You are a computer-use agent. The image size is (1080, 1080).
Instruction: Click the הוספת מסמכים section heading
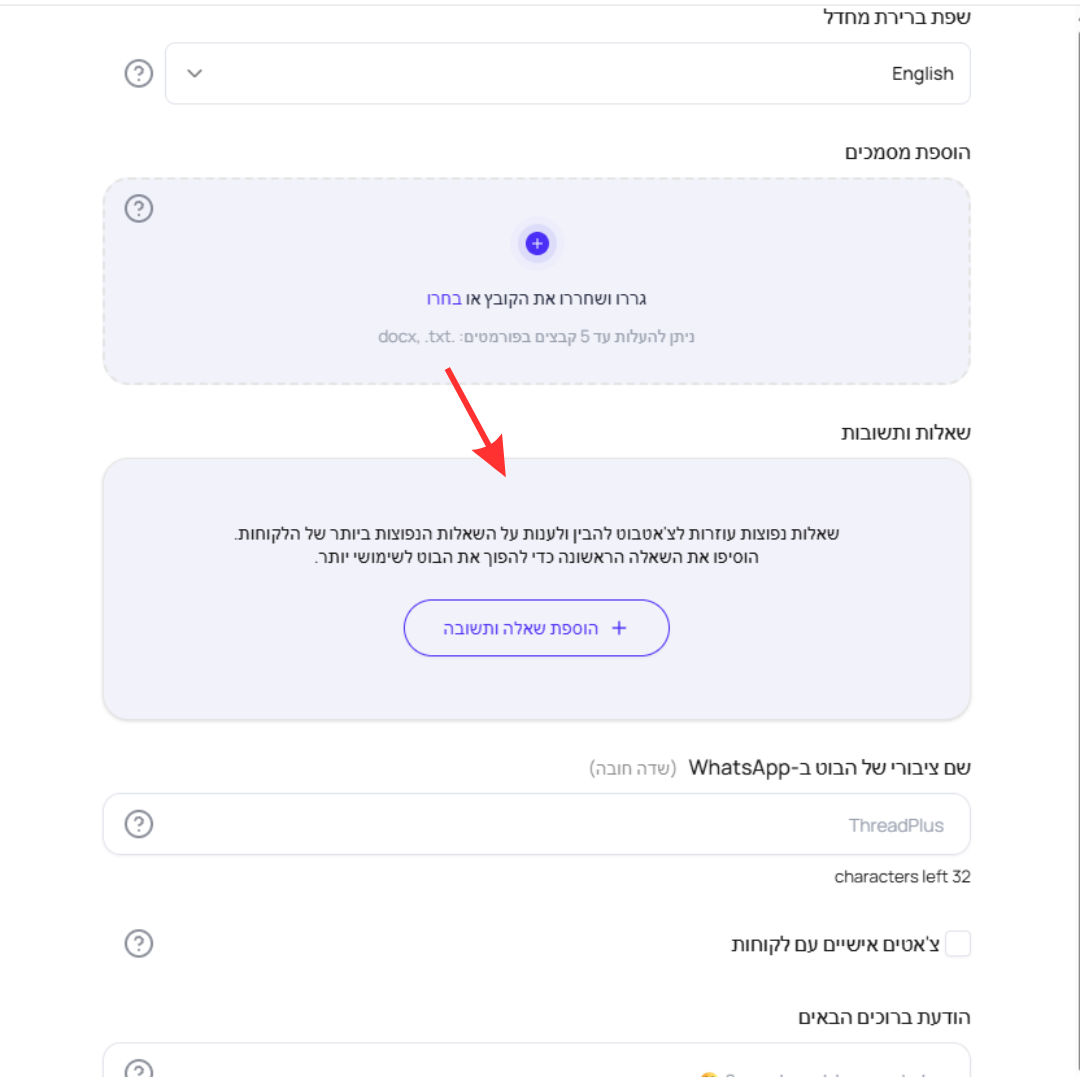point(907,152)
